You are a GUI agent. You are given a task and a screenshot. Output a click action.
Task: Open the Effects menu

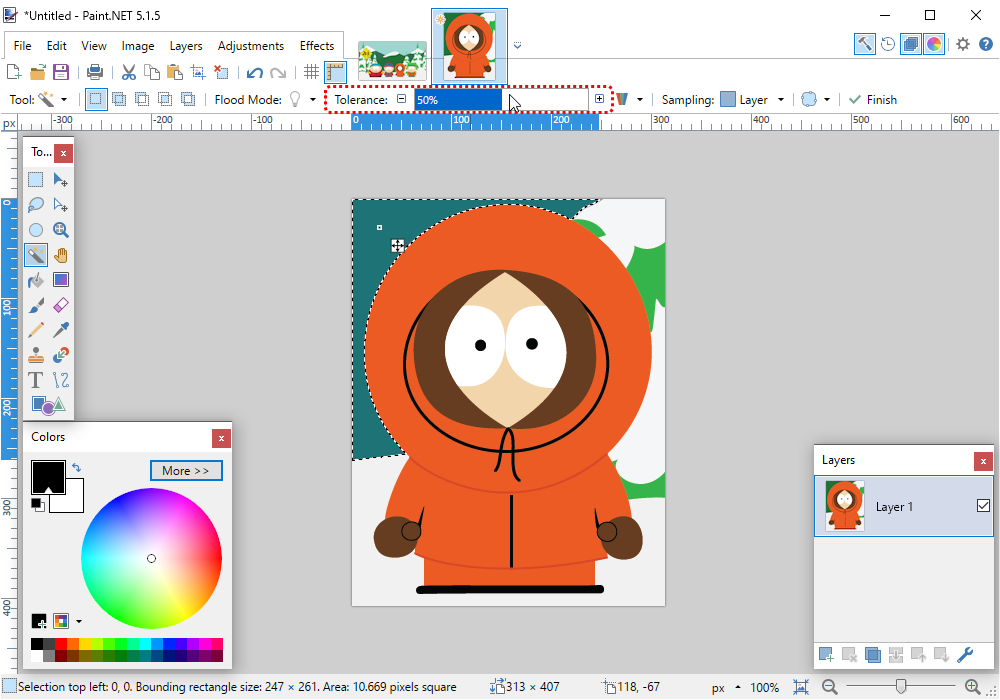[317, 46]
